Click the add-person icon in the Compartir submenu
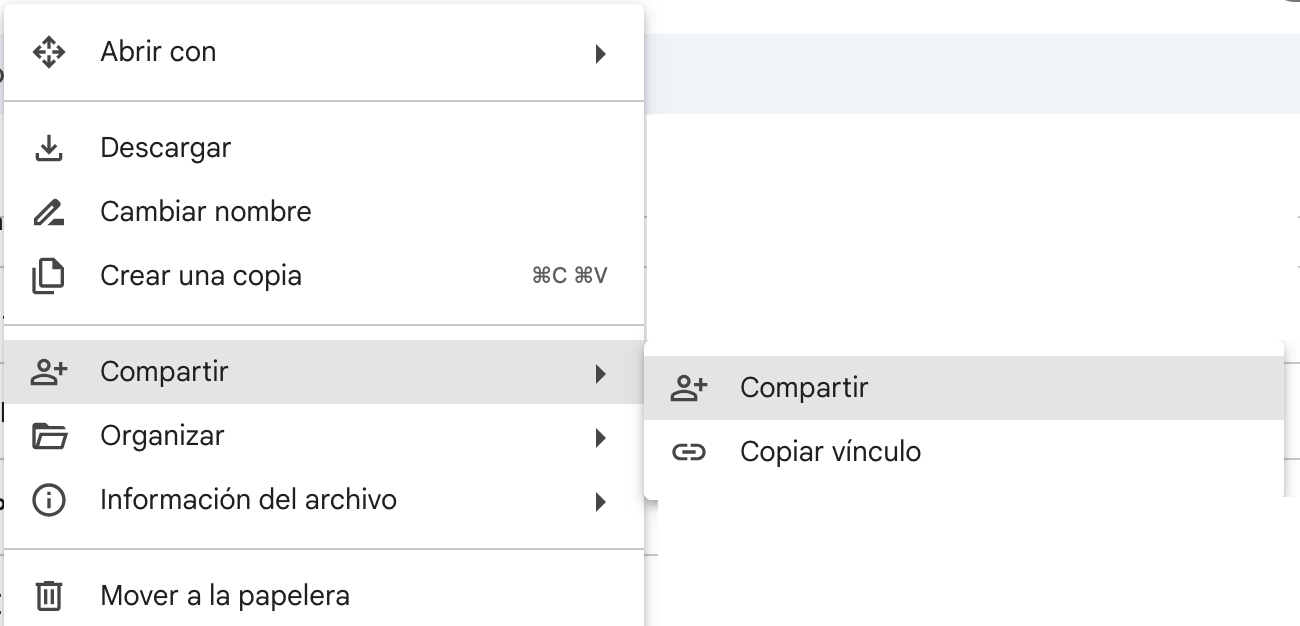1300x626 pixels. point(689,388)
